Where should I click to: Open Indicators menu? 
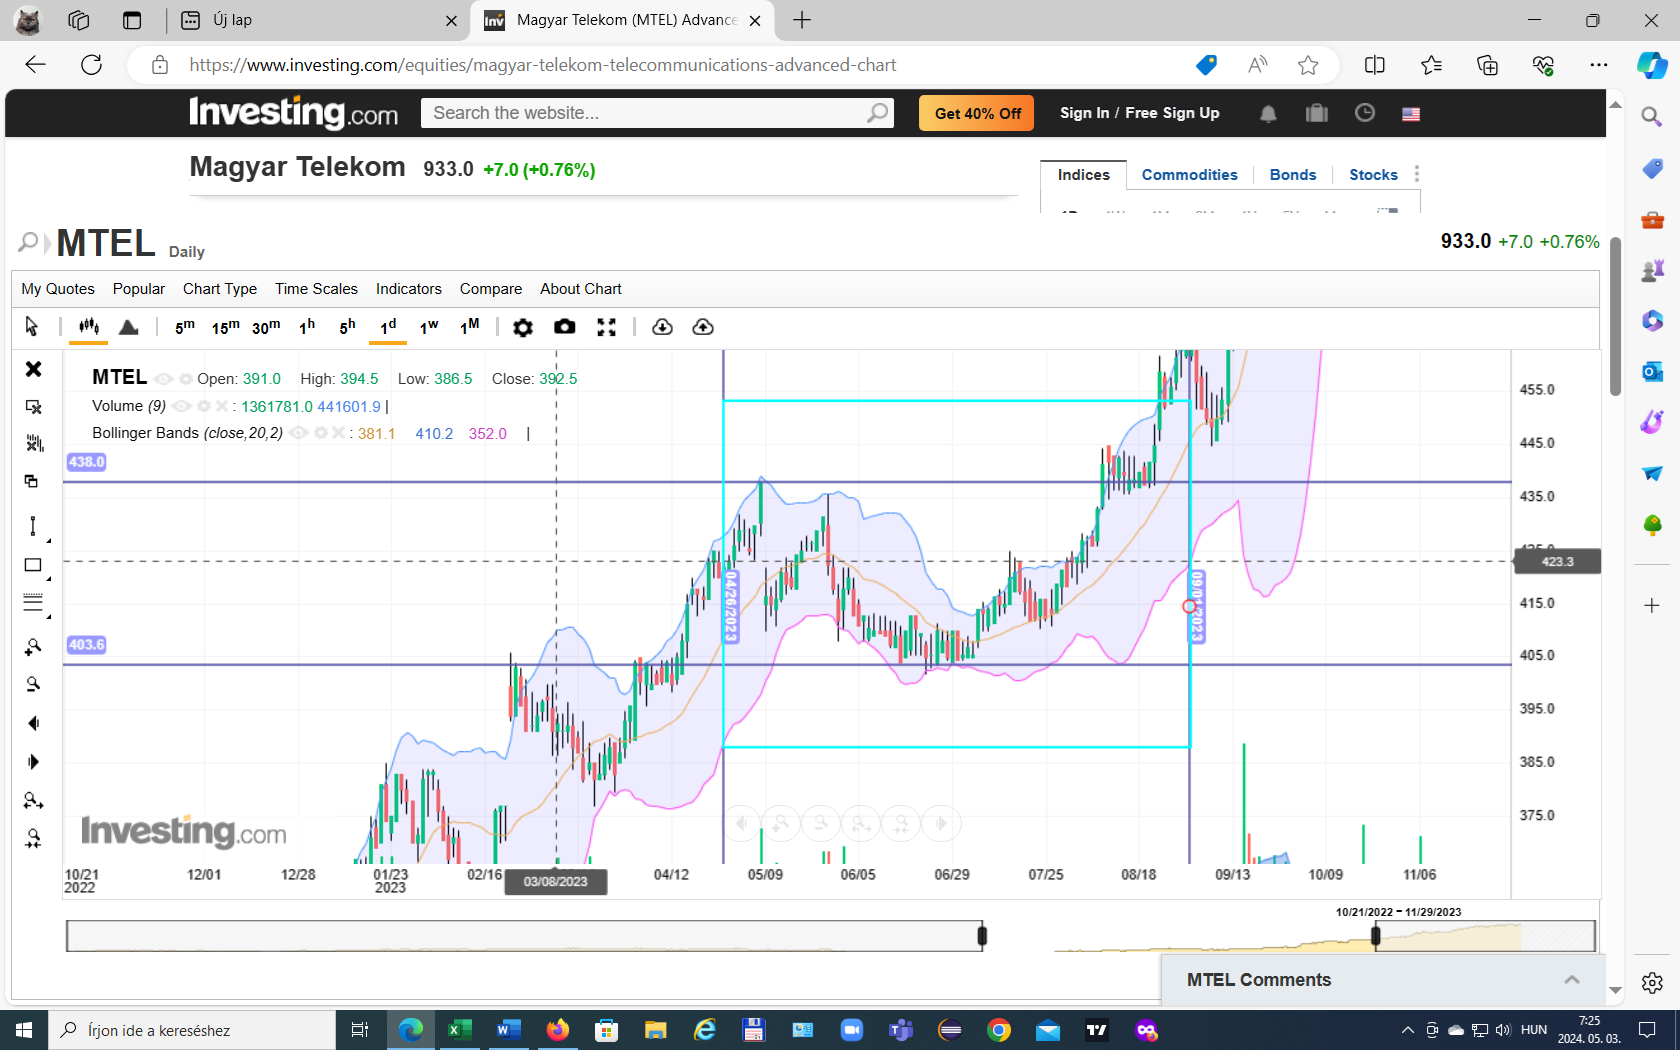[x=409, y=289]
